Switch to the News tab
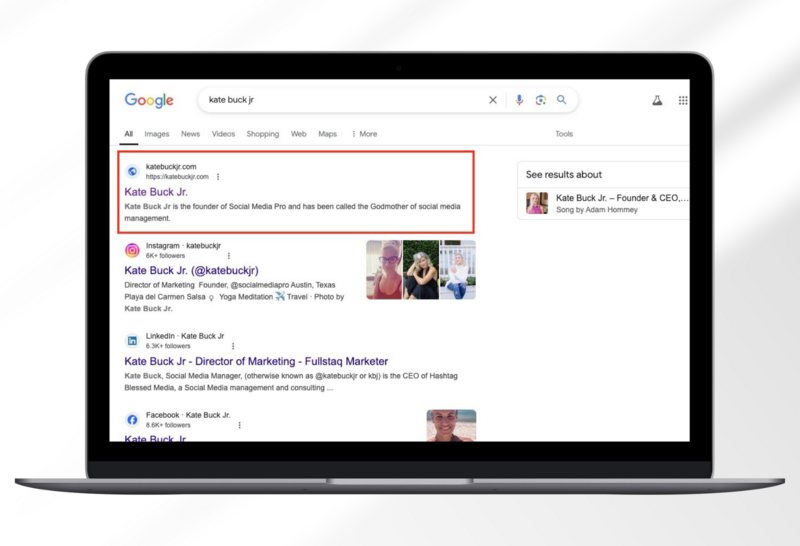 pyautogui.click(x=190, y=134)
